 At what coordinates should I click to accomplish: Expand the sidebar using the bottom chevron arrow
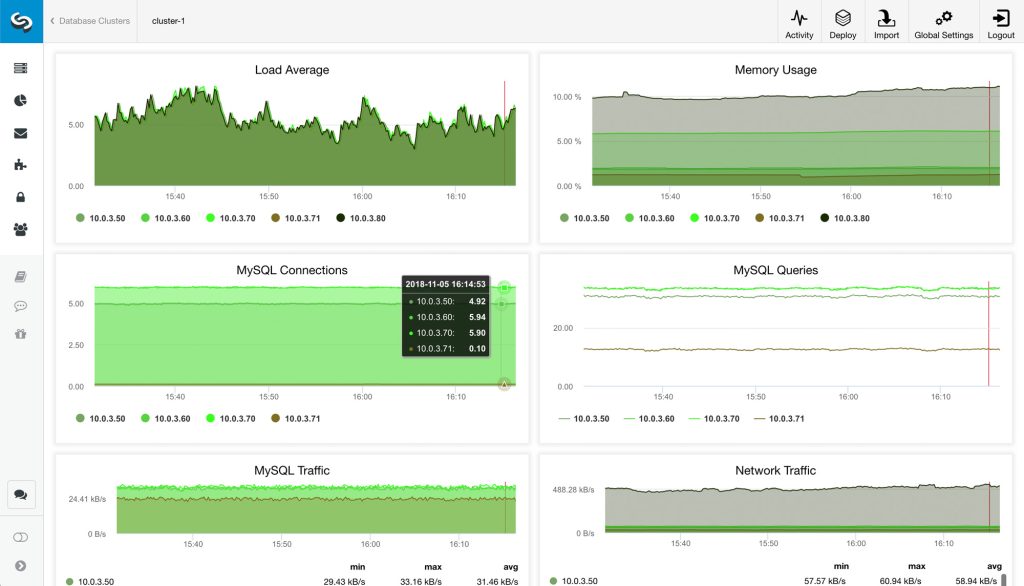(x=22, y=565)
